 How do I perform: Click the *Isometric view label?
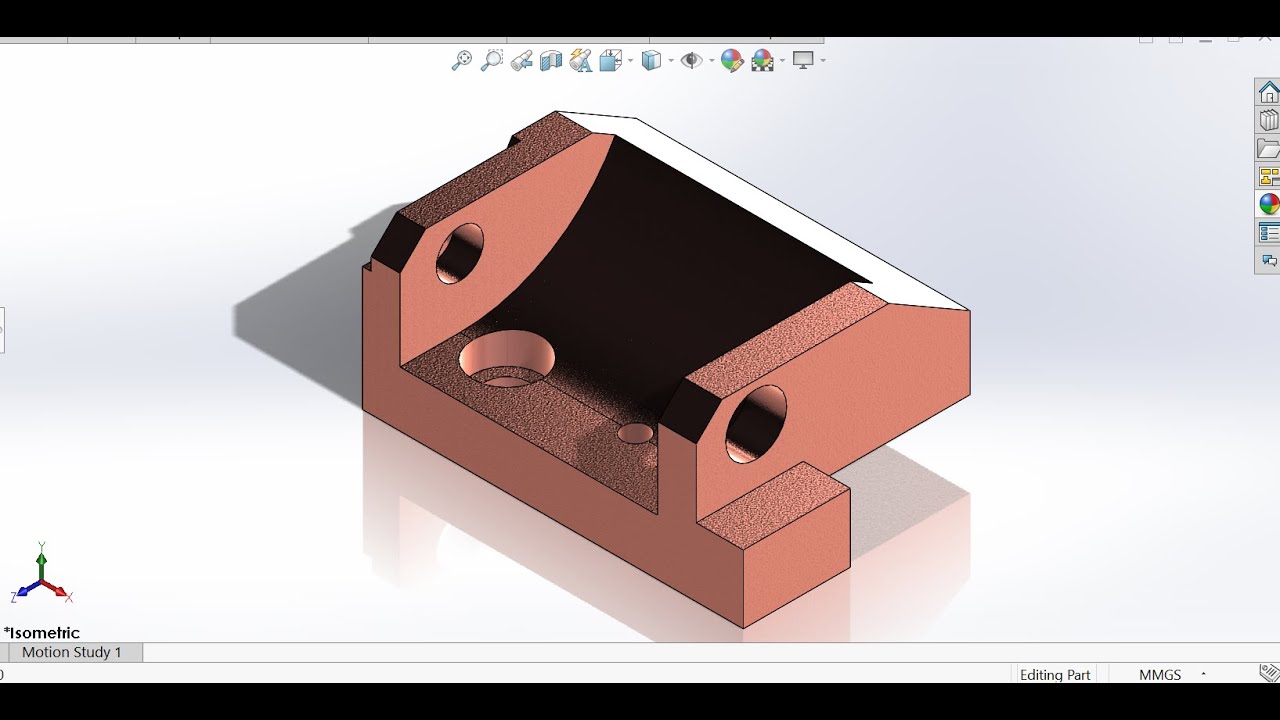coord(42,632)
